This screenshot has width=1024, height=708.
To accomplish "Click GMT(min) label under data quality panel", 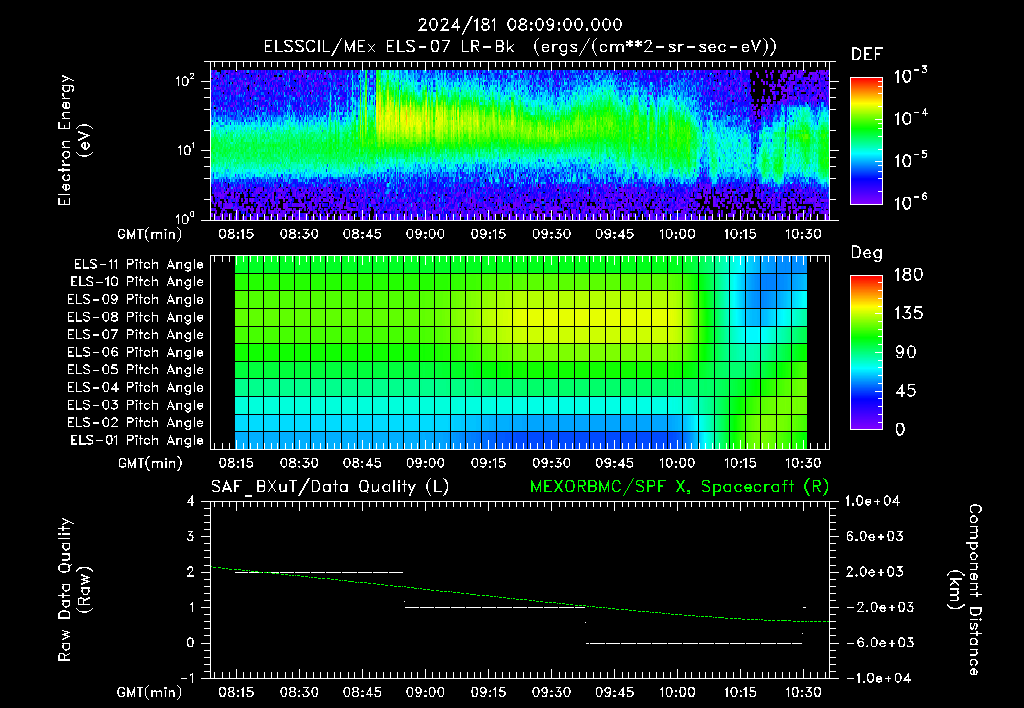I will [149, 692].
